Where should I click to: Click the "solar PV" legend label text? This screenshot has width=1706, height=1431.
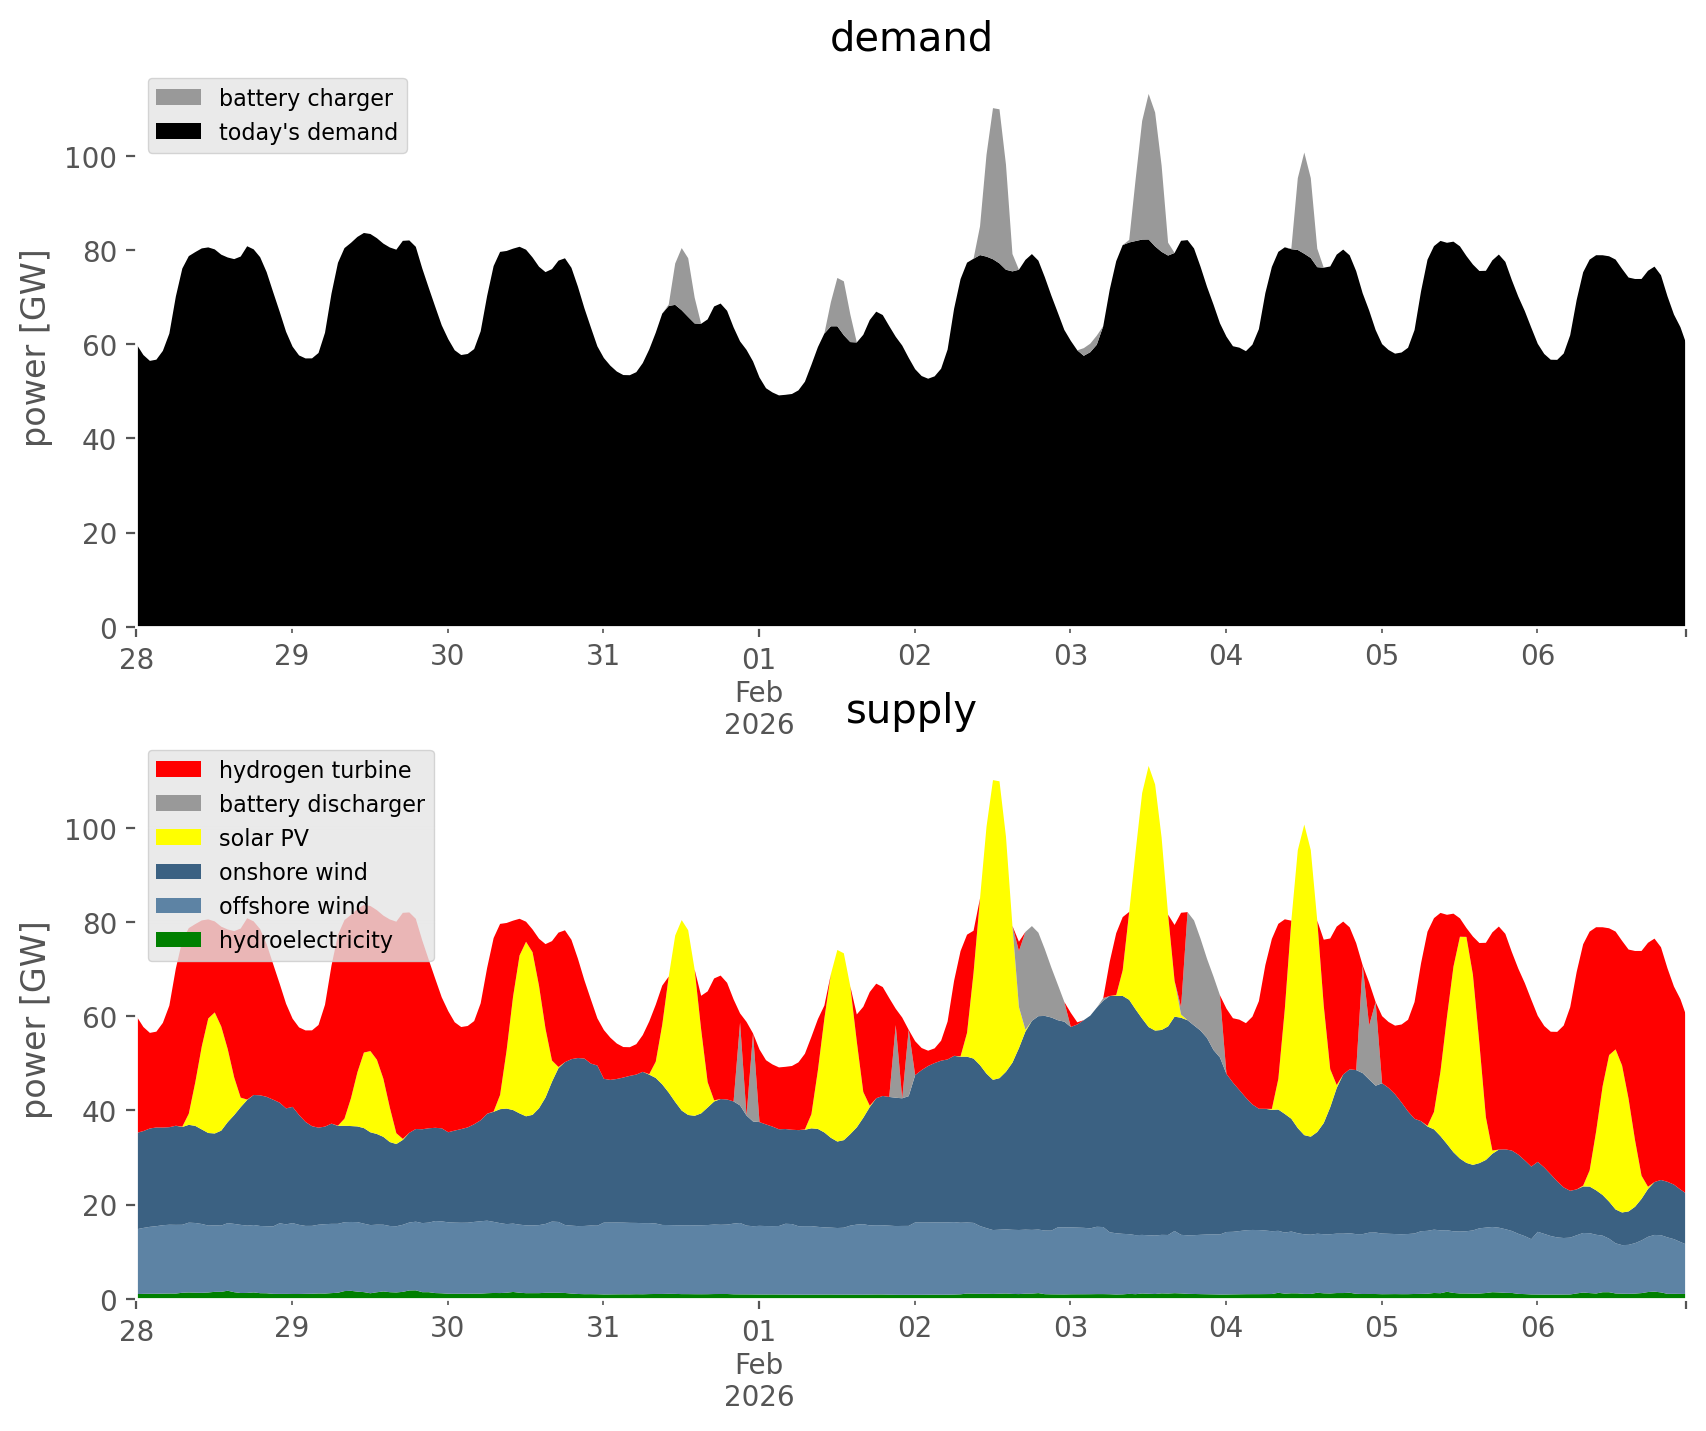[264, 838]
